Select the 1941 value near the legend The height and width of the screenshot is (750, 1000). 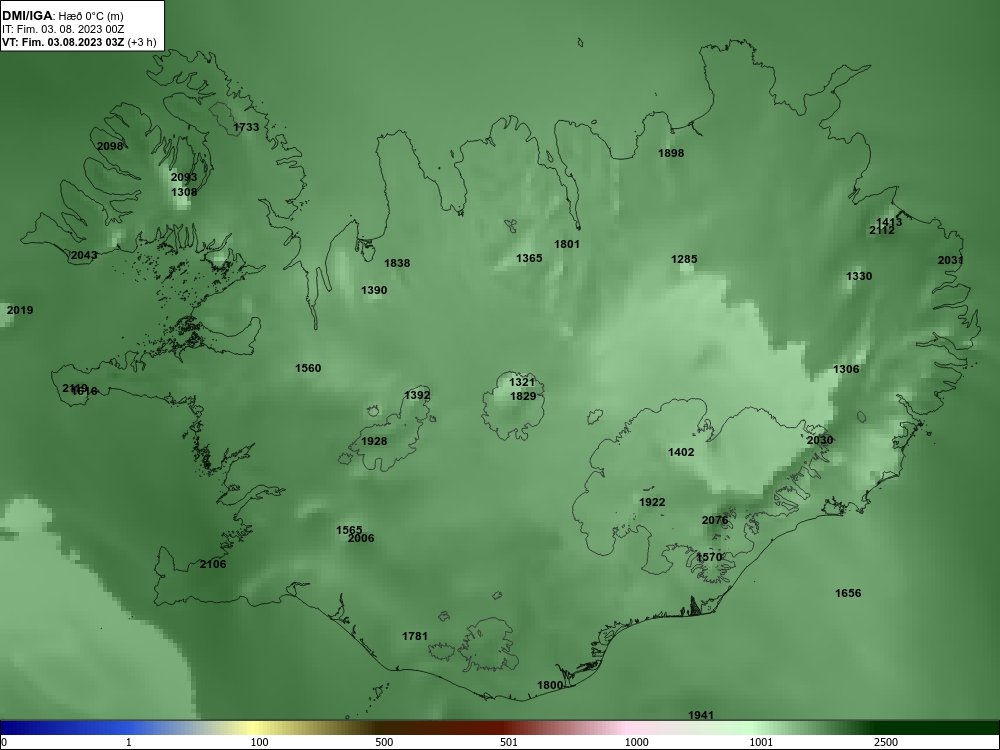click(701, 715)
